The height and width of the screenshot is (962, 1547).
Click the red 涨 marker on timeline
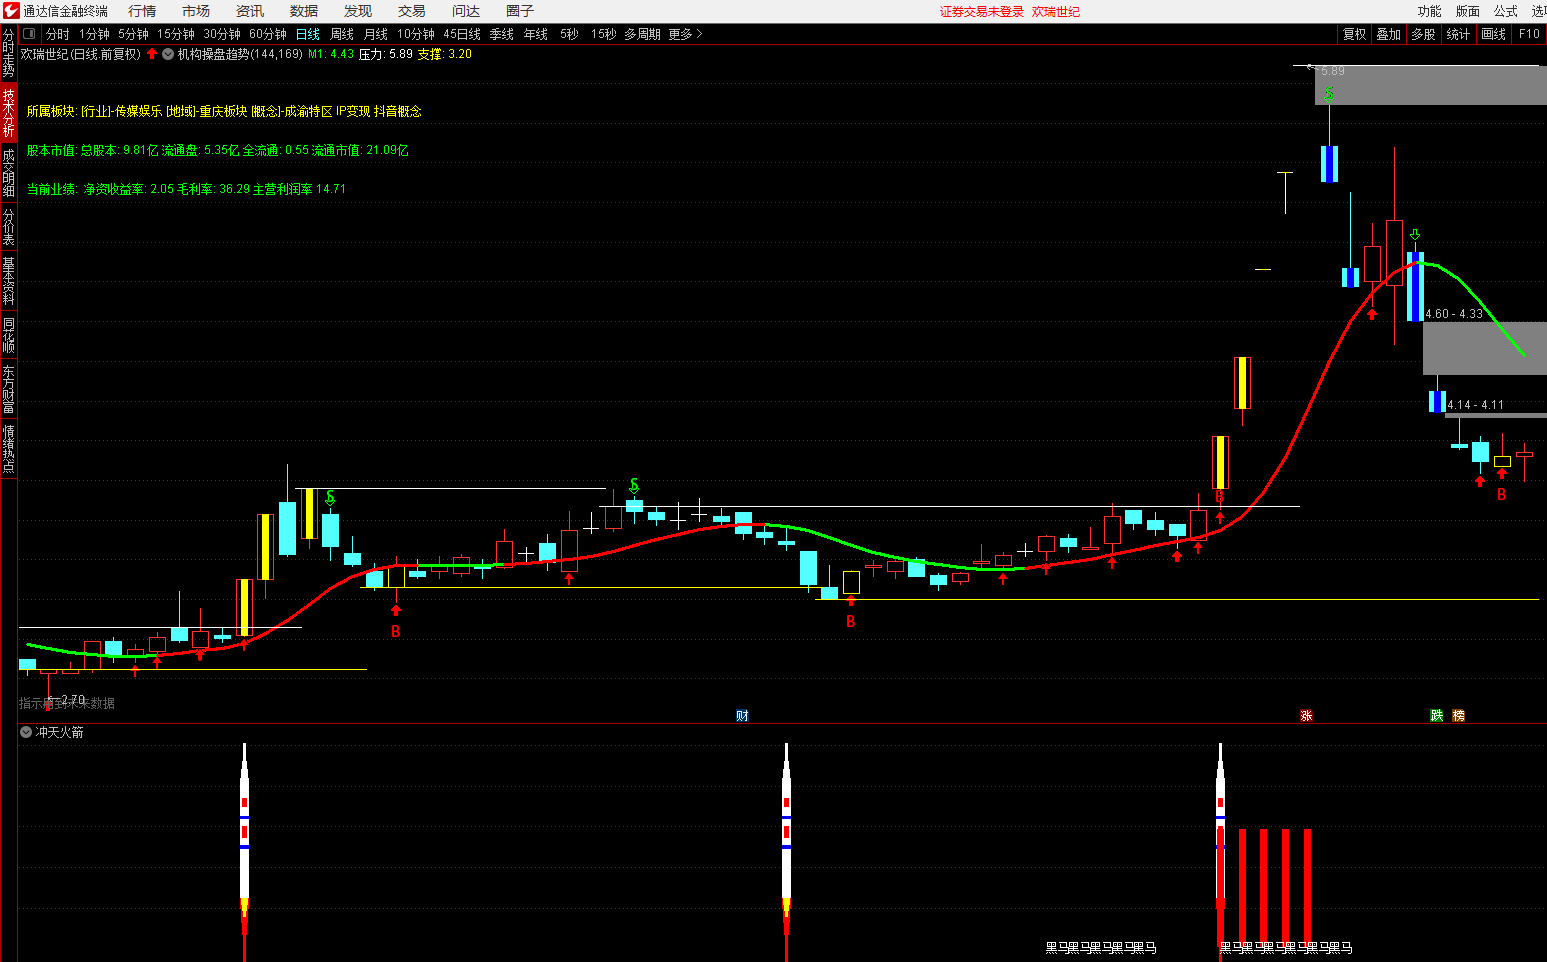(1306, 715)
